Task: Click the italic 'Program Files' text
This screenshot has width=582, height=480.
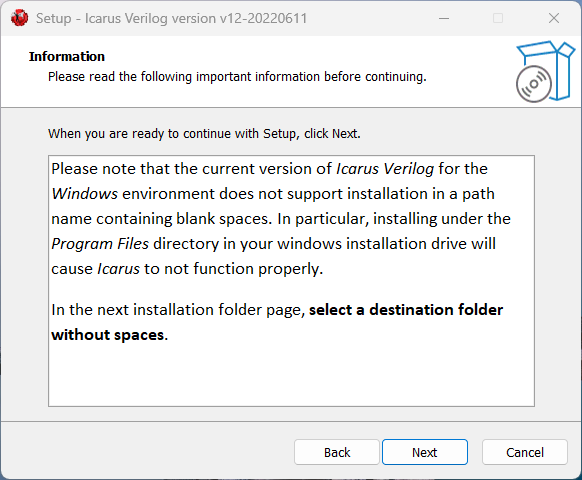Action: [x=100, y=244]
